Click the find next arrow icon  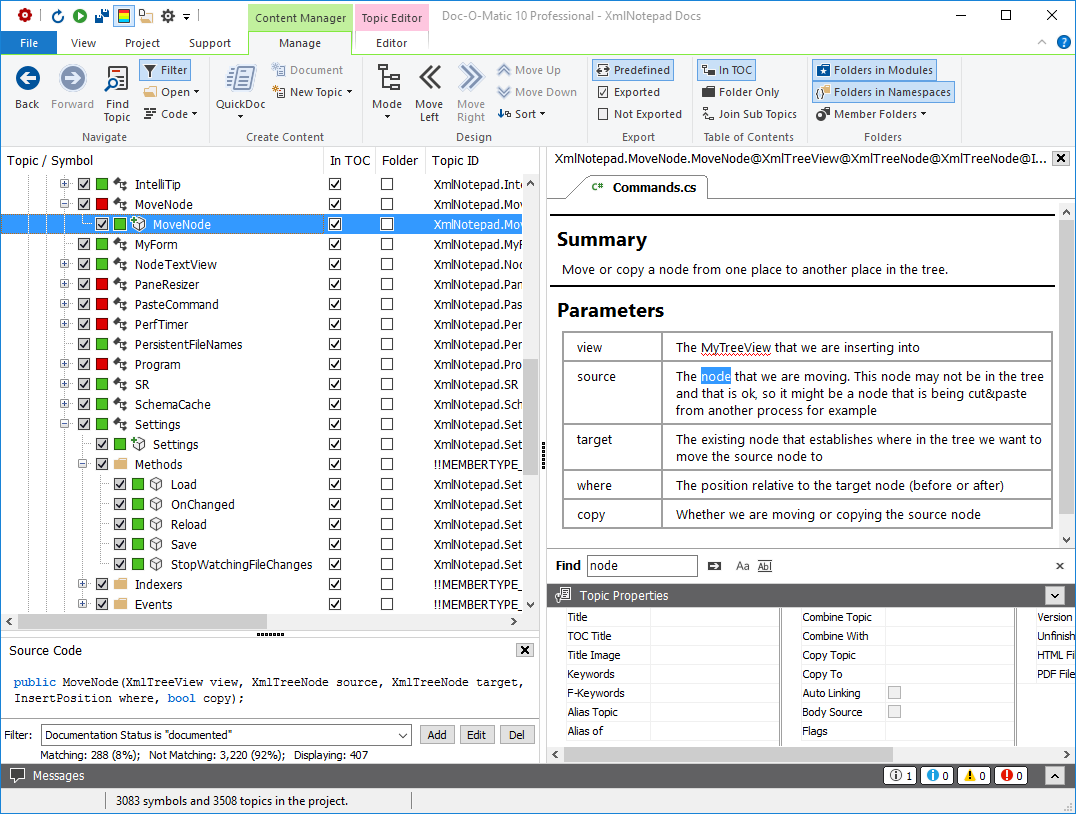pos(714,566)
